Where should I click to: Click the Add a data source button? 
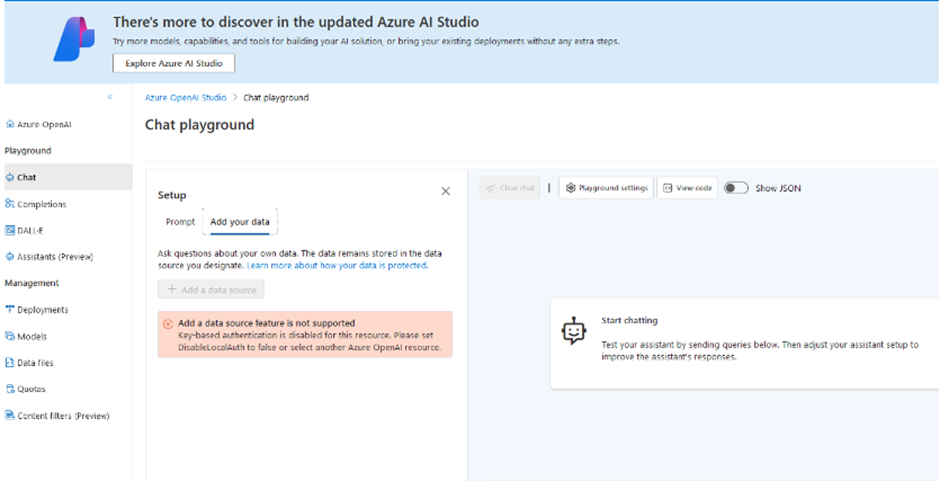coord(211,290)
